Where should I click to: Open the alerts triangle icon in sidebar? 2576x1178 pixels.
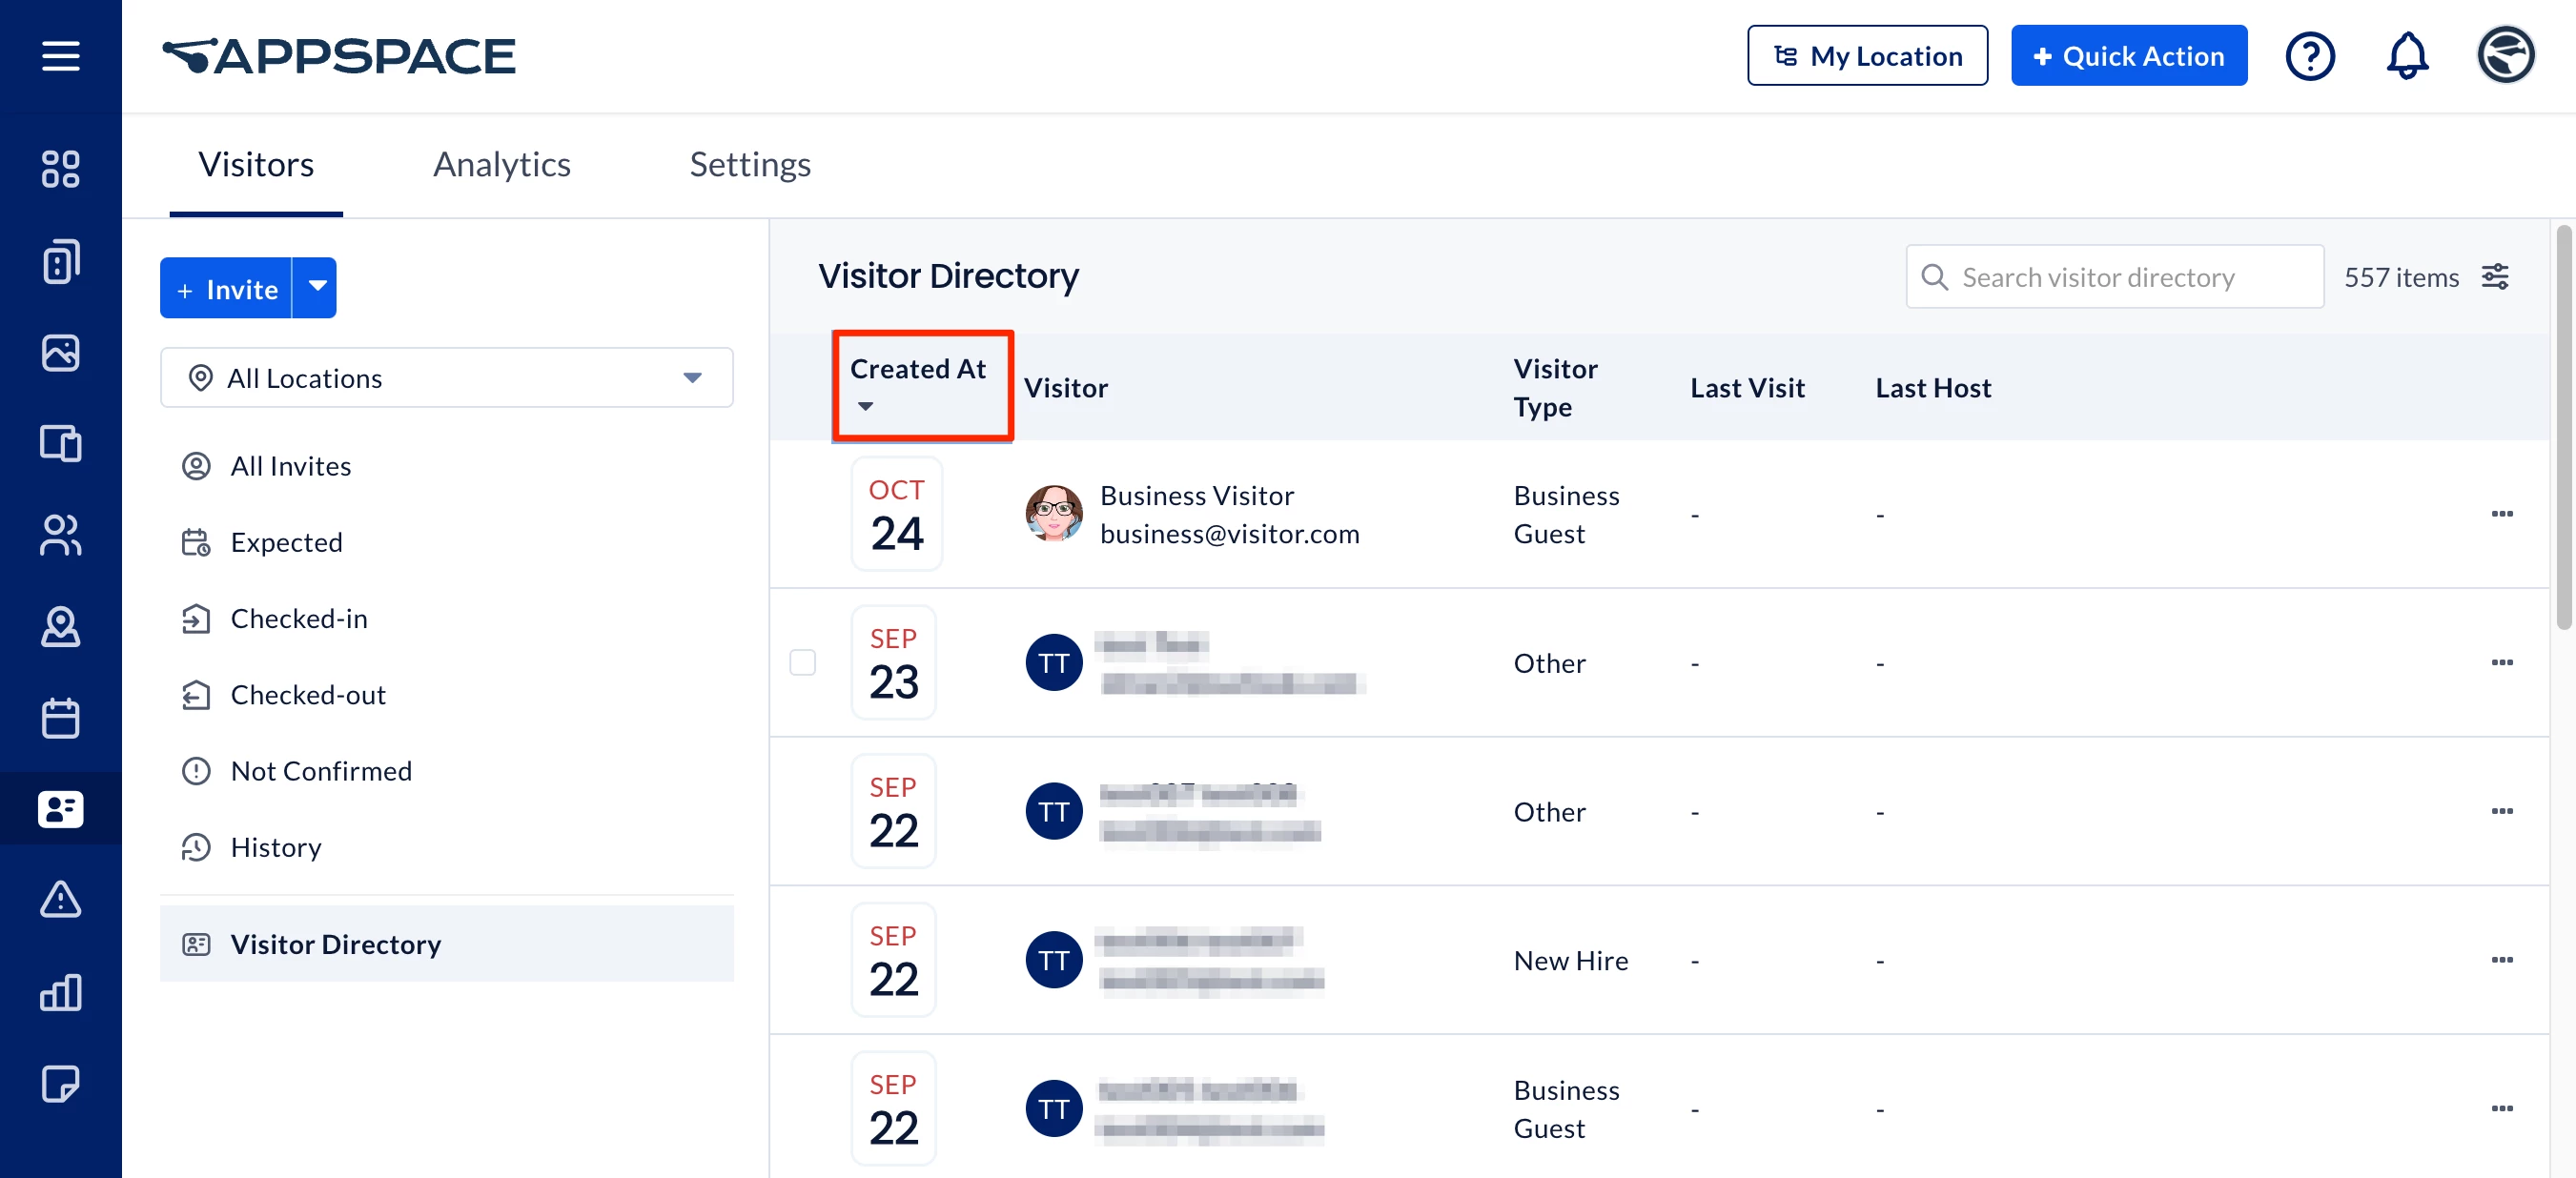click(x=60, y=900)
